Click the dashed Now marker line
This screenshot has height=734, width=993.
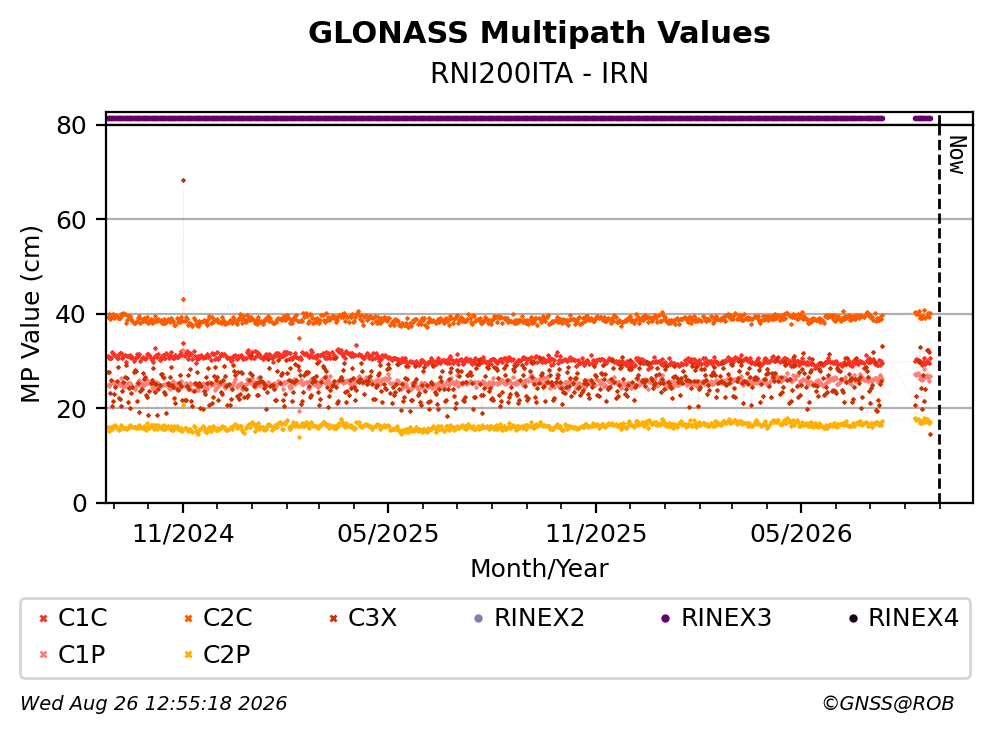click(x=939, y=310)
